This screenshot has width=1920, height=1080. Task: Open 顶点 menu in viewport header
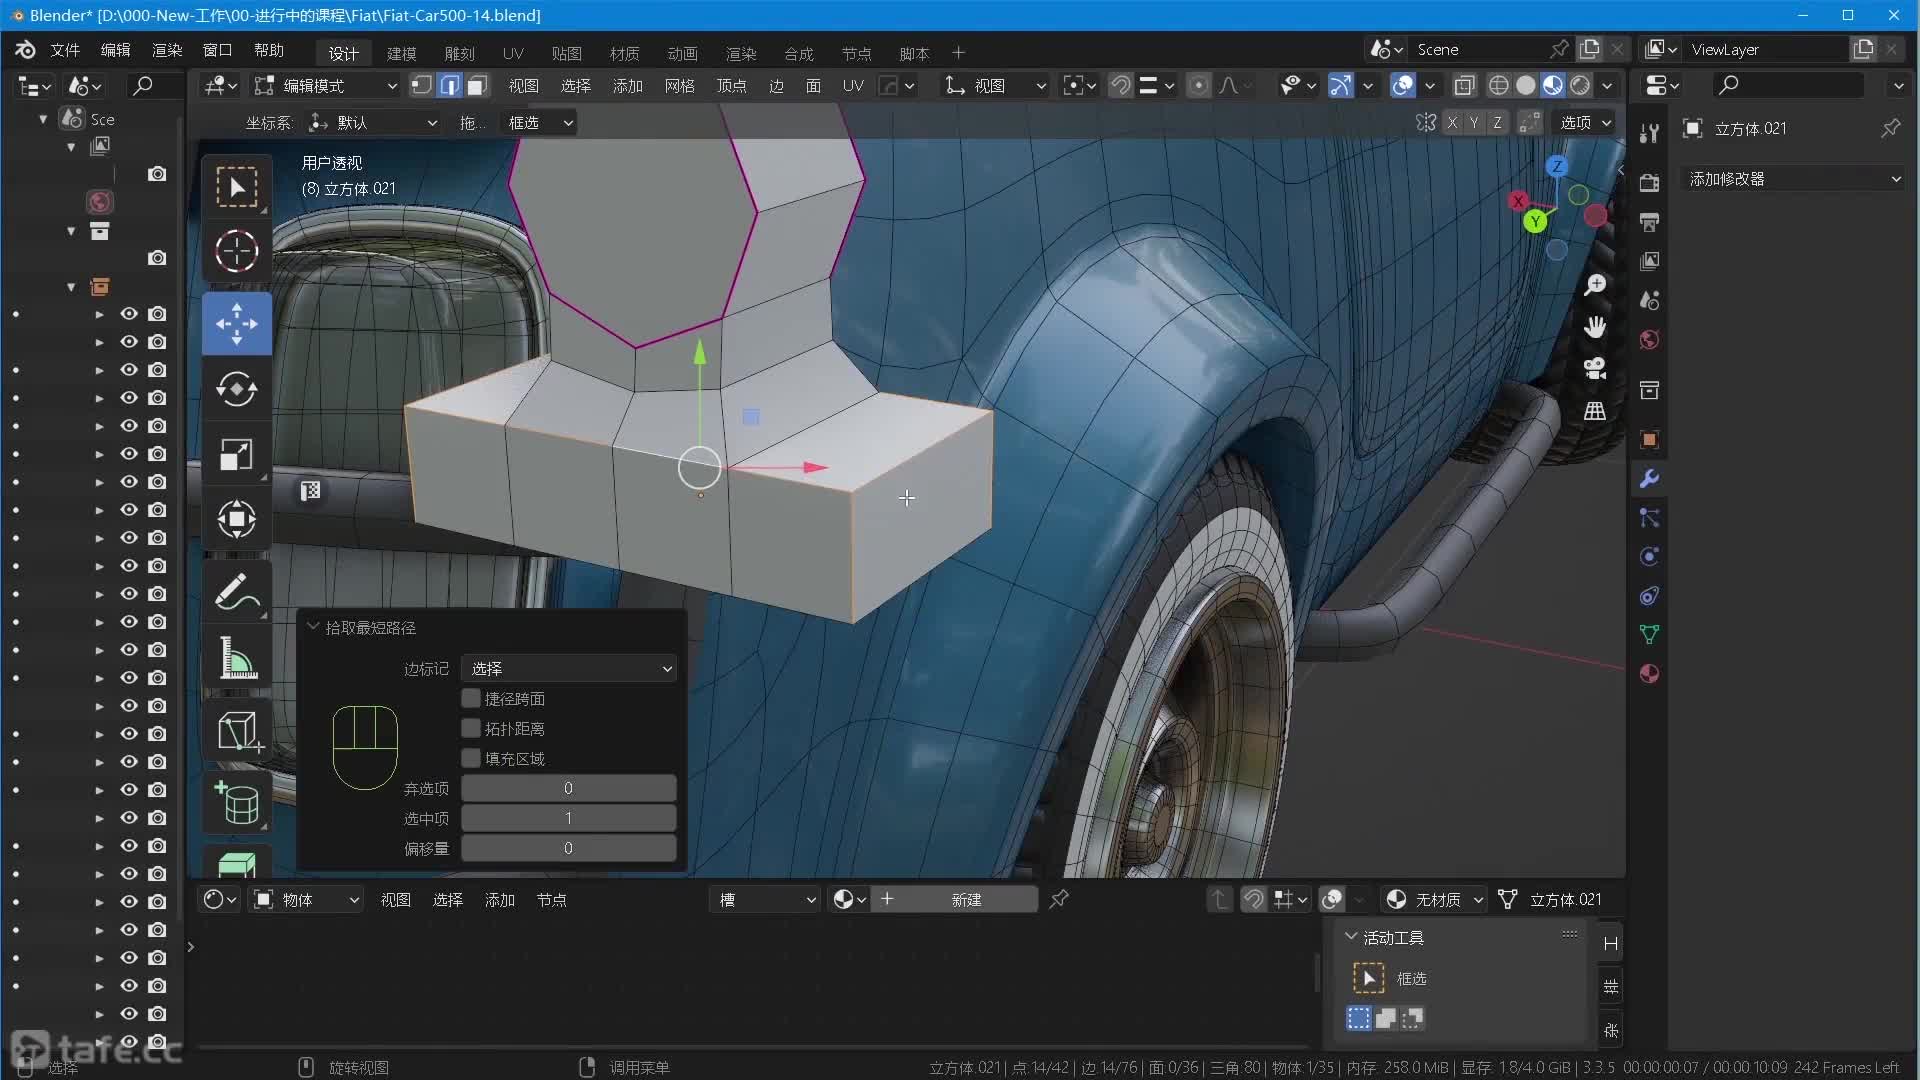[731, 86]
